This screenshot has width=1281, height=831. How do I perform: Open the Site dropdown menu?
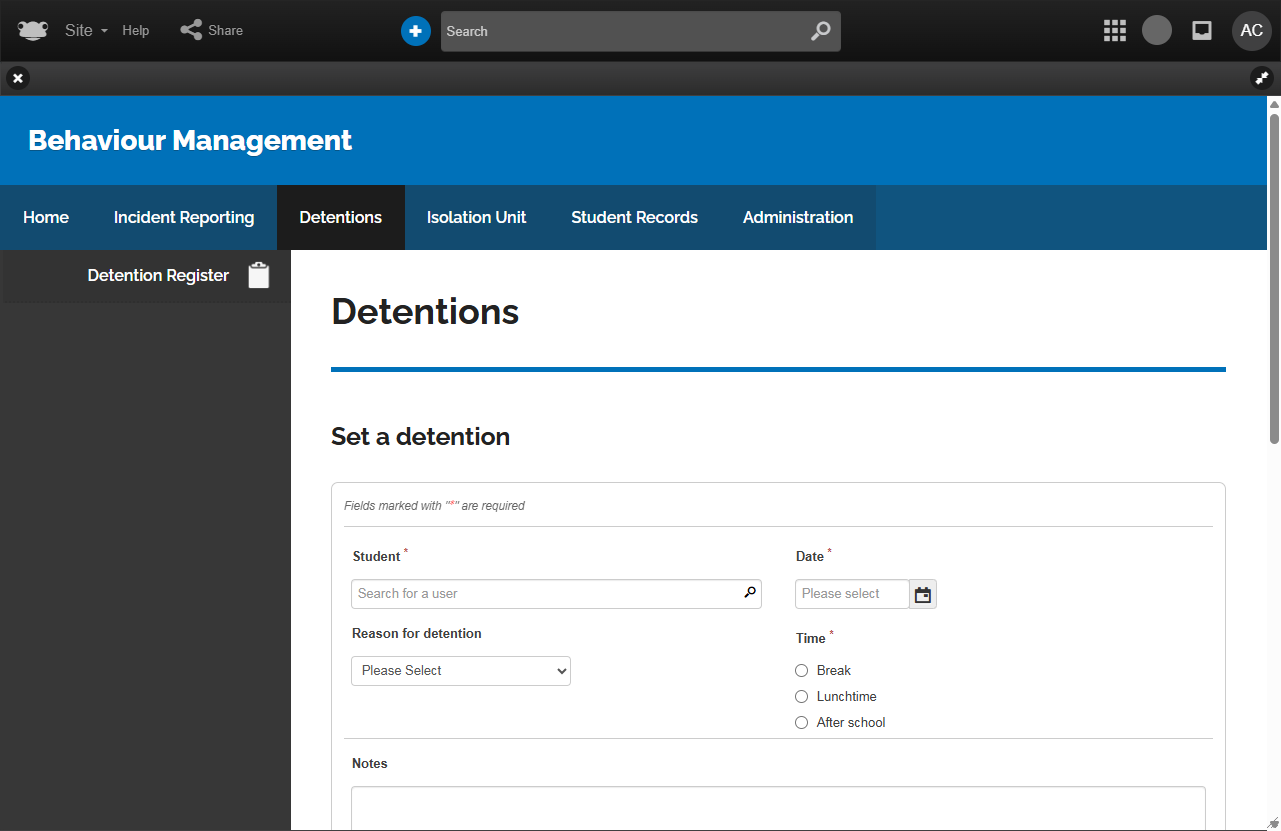(x=86, y=31)
